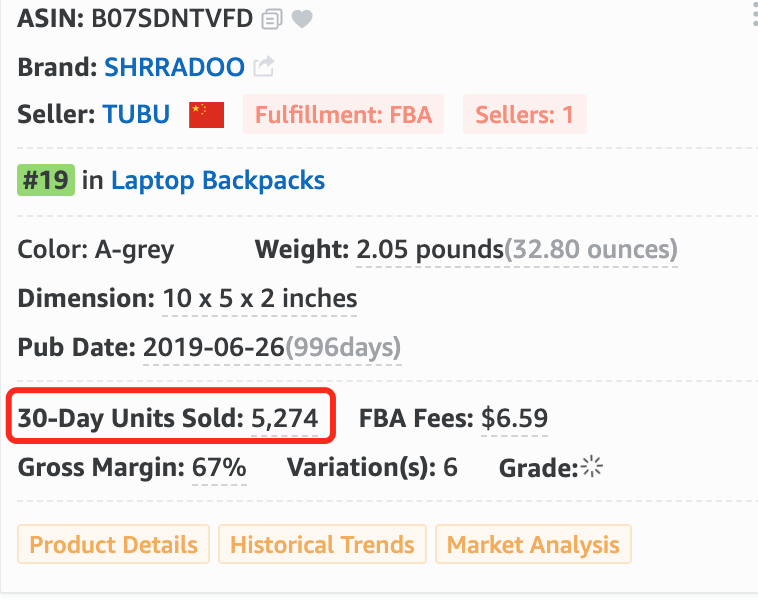
Task: Click the Pub Date 2019-06-26 value
Action: pyautogui.click(x=213, y=347)
